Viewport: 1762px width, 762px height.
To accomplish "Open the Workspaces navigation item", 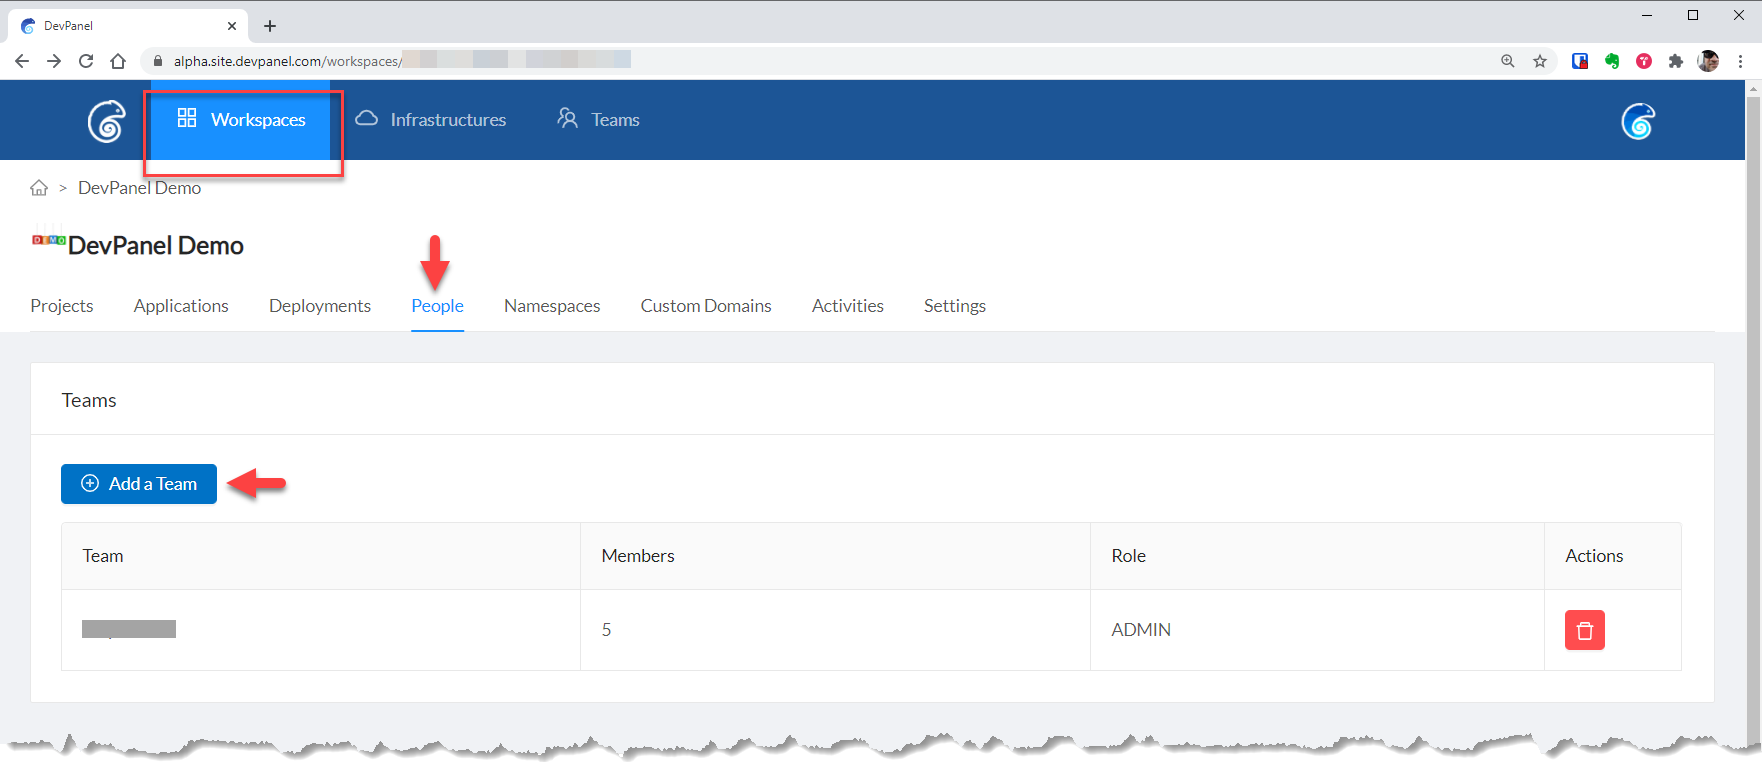I will pyautogui.click(x=241, y=120).
